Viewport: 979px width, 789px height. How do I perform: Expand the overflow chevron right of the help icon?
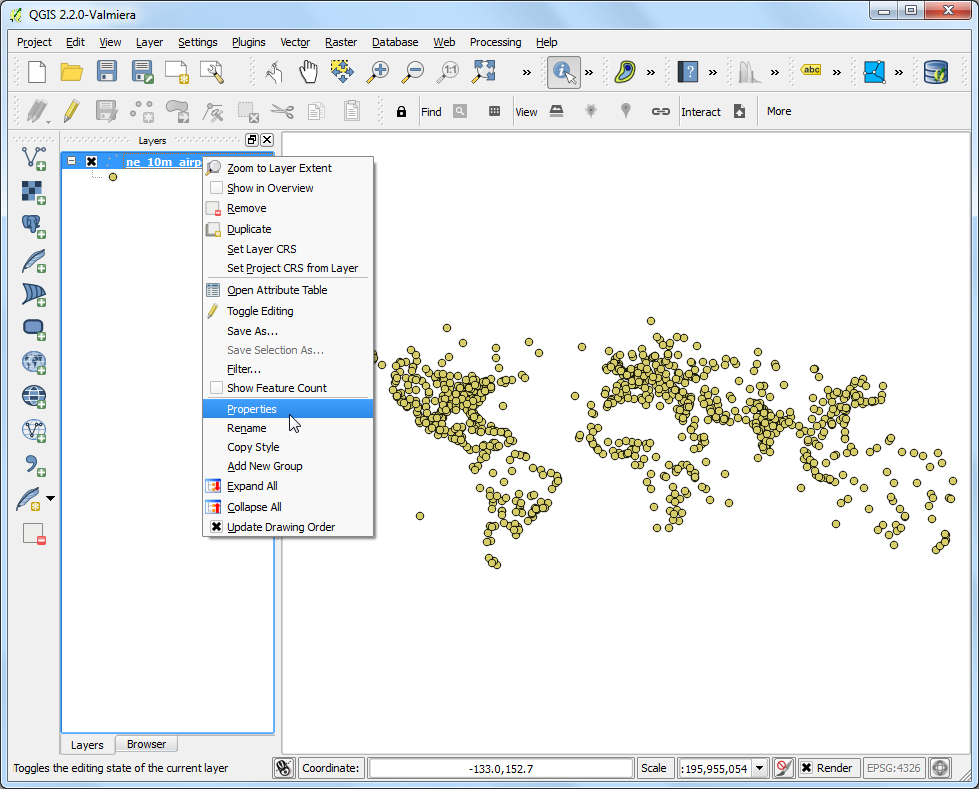pyautogui.click(x=712, y=72)
